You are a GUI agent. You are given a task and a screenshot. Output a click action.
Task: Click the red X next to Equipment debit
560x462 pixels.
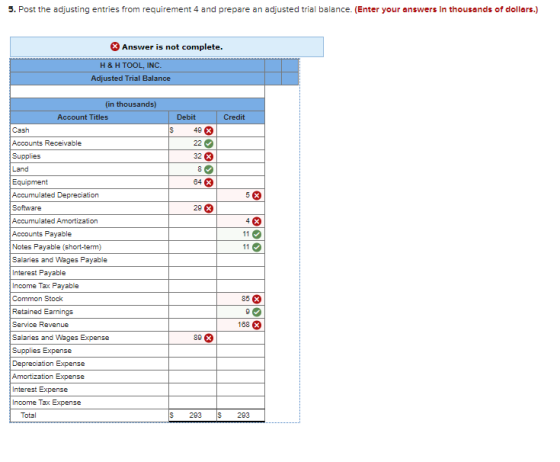tap(209, 182)
